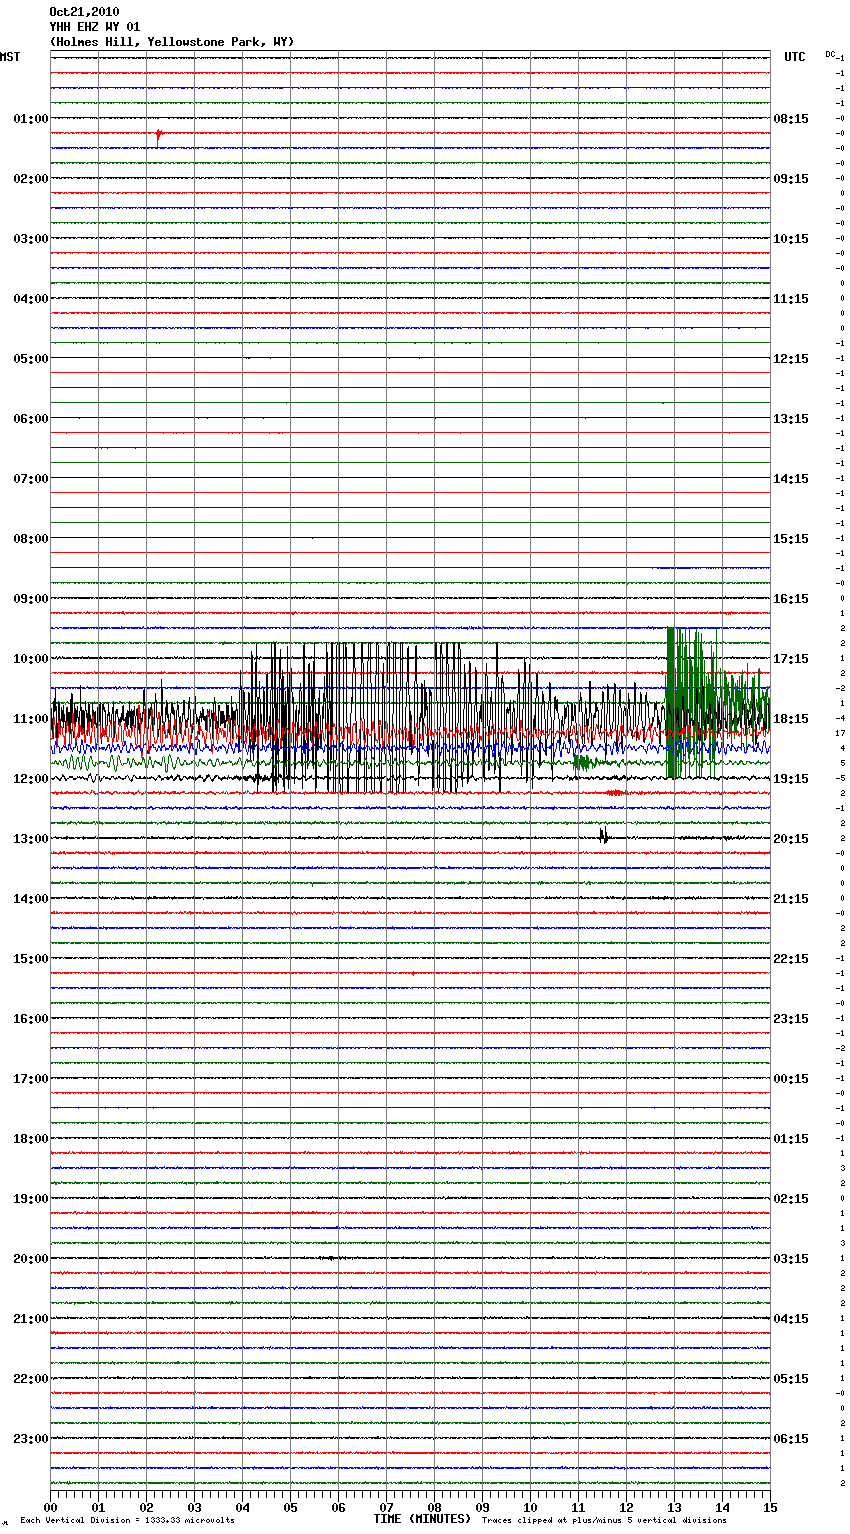850x1534 pixels.
Task: Click the DC offset value 17
Action: point(841,733)
